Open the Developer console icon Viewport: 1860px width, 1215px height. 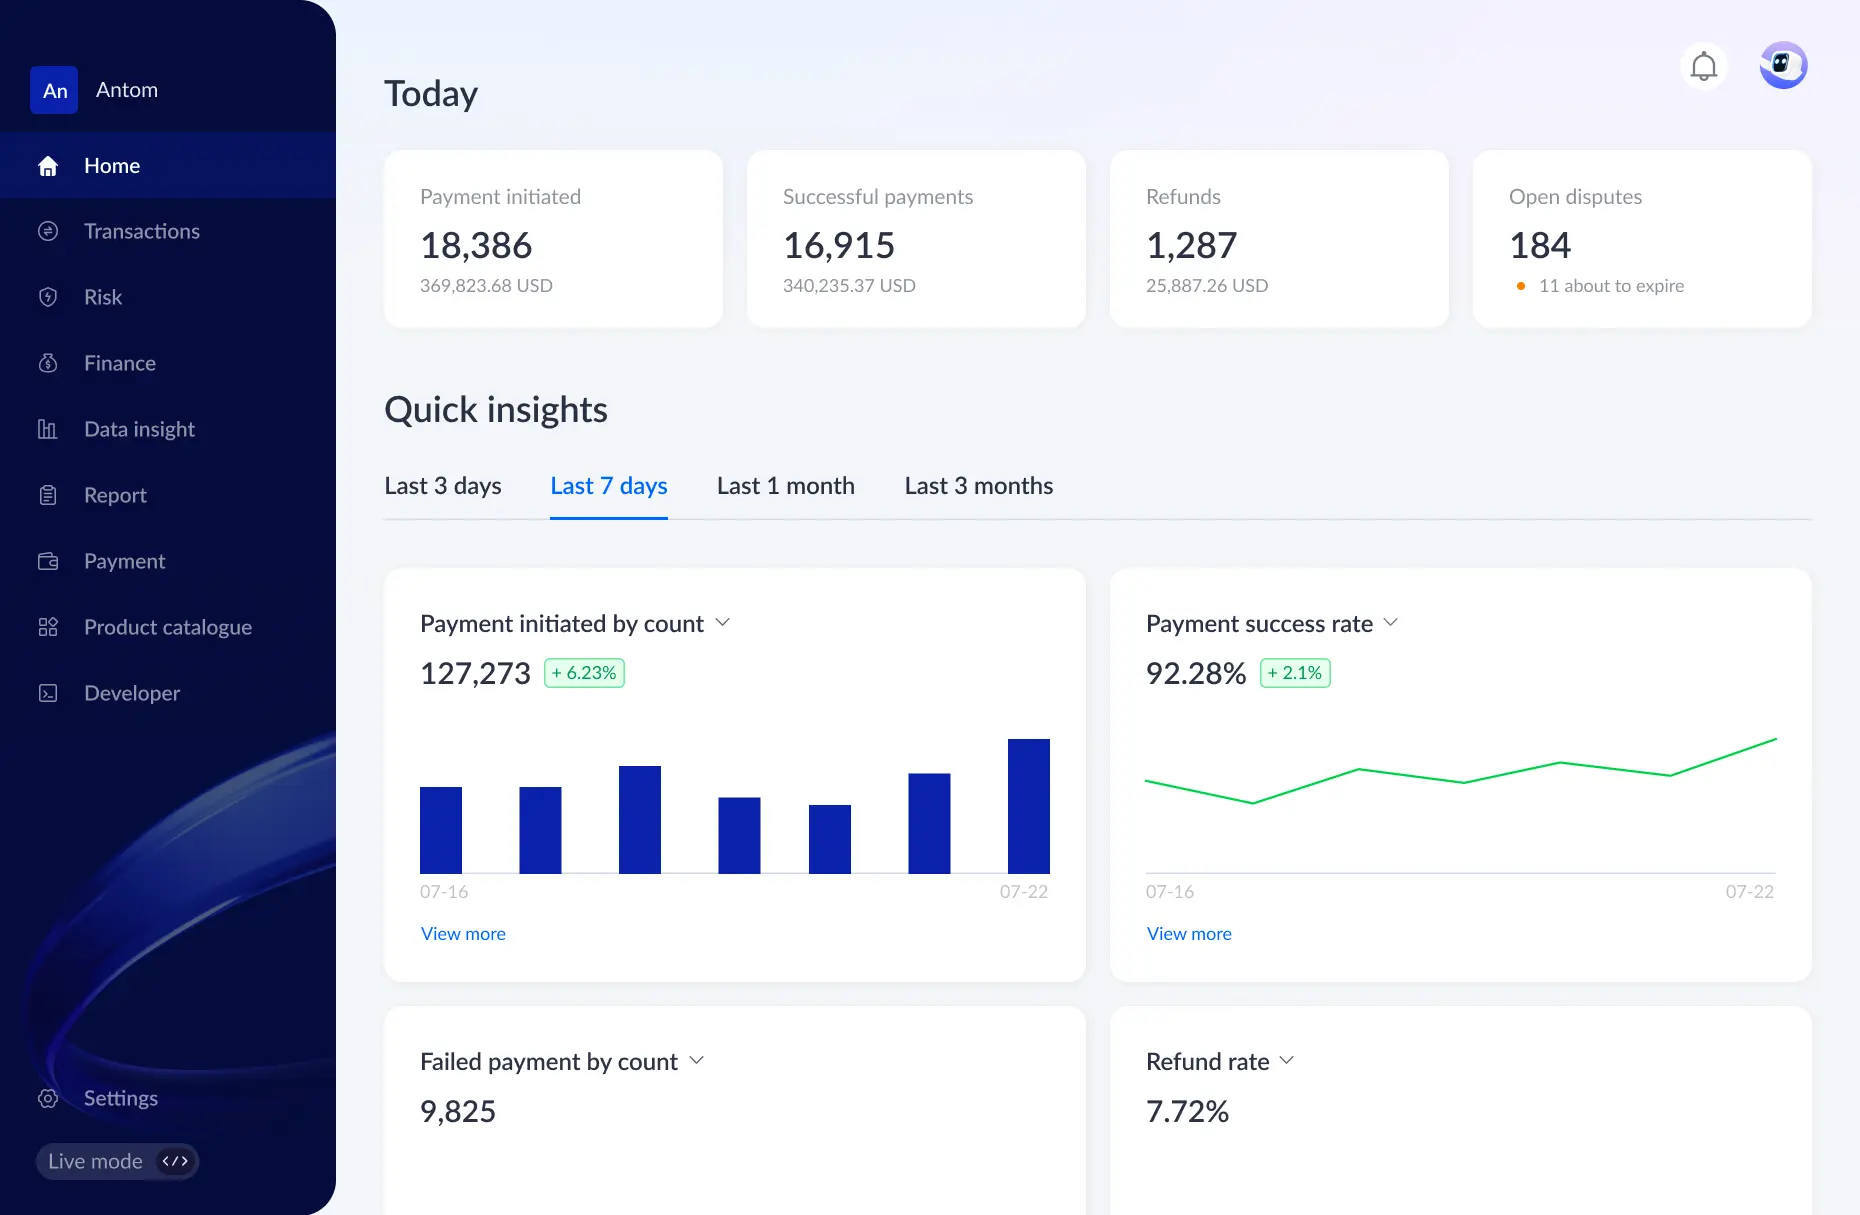pyautogui.click(x=48, y=693)
